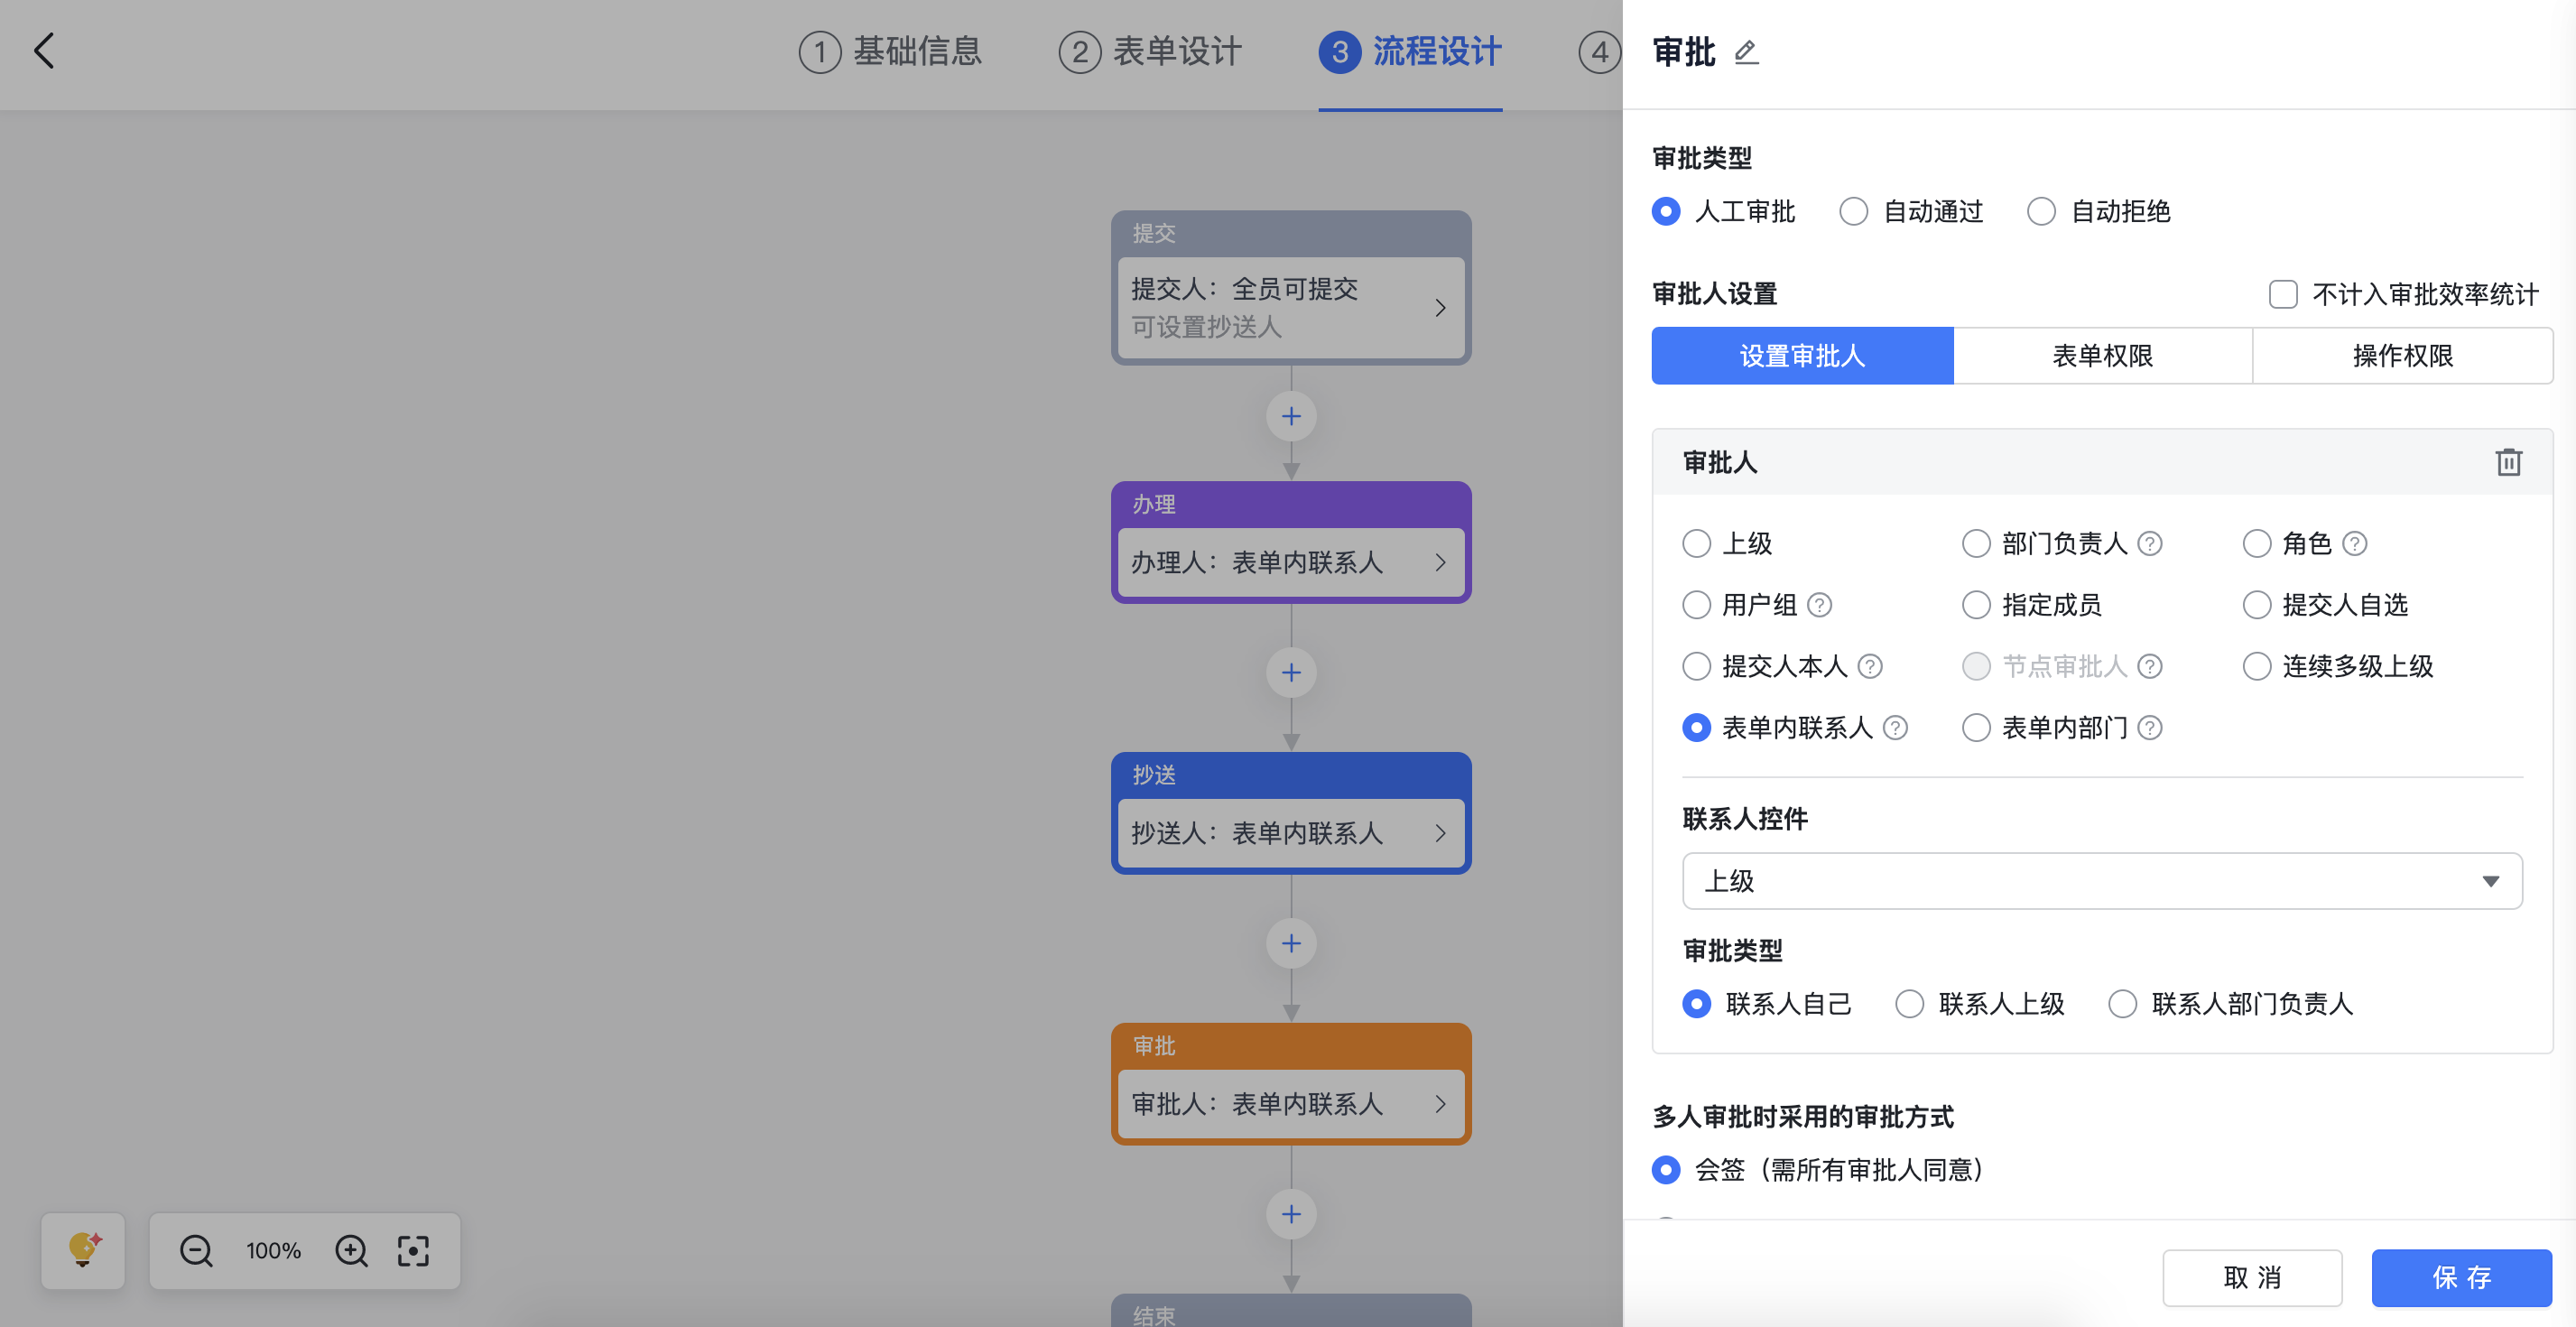Delete the 审批人 block with trash icon
The height and width of the screenshot is (1327, 2576).
point(2508,462)
